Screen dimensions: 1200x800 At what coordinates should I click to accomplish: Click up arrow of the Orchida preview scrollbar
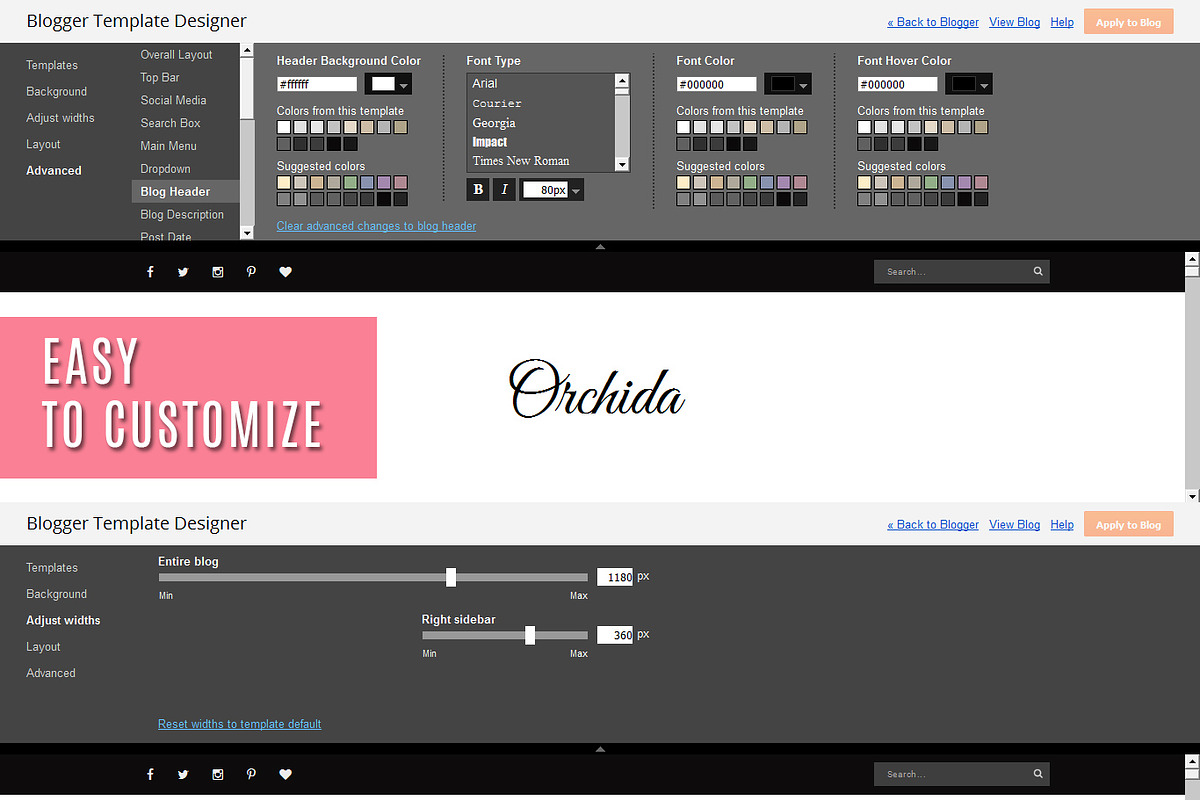pyautogui.click(x=1192, y=259)
